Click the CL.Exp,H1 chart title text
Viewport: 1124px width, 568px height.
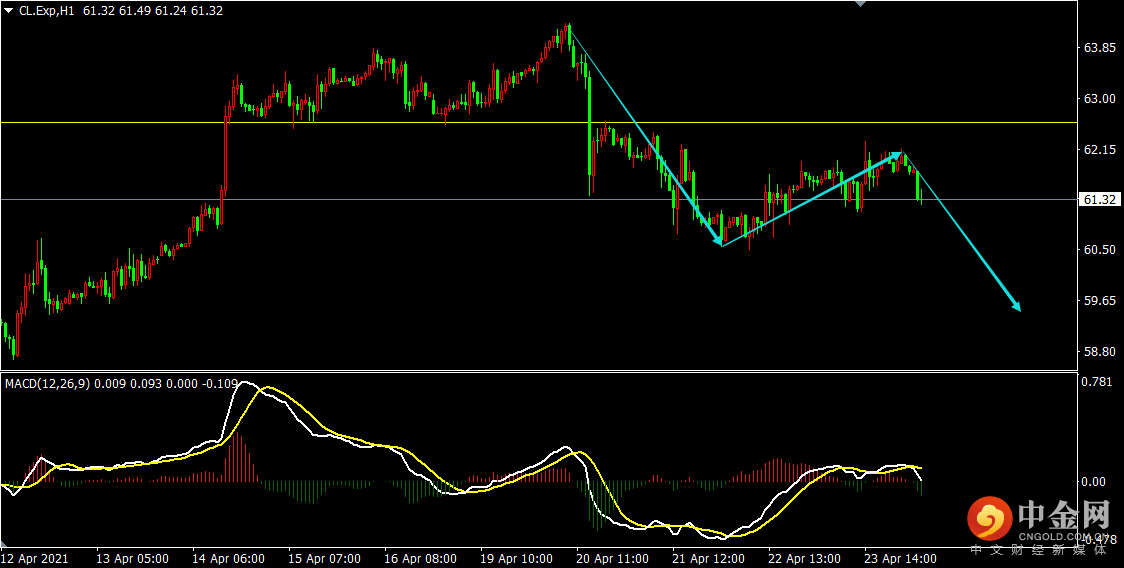coord(46,11)
